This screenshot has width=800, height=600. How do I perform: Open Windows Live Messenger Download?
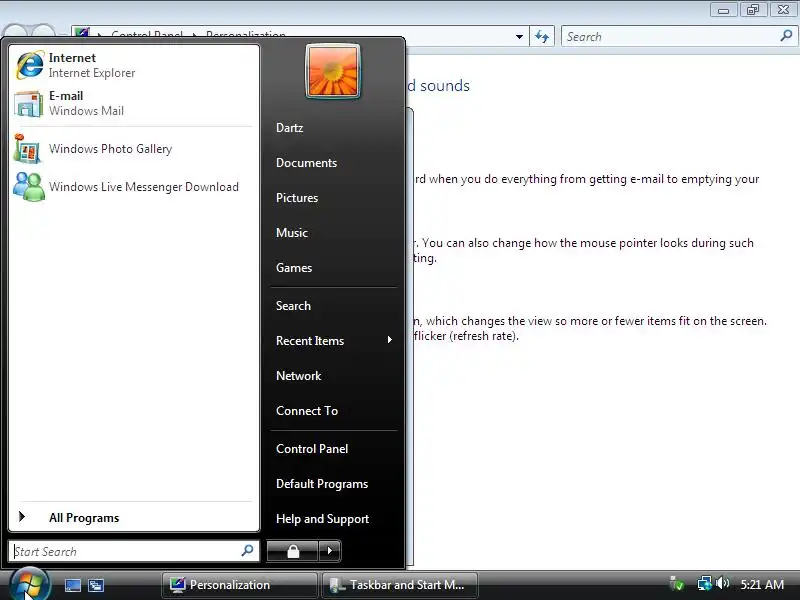click(134, 187)
